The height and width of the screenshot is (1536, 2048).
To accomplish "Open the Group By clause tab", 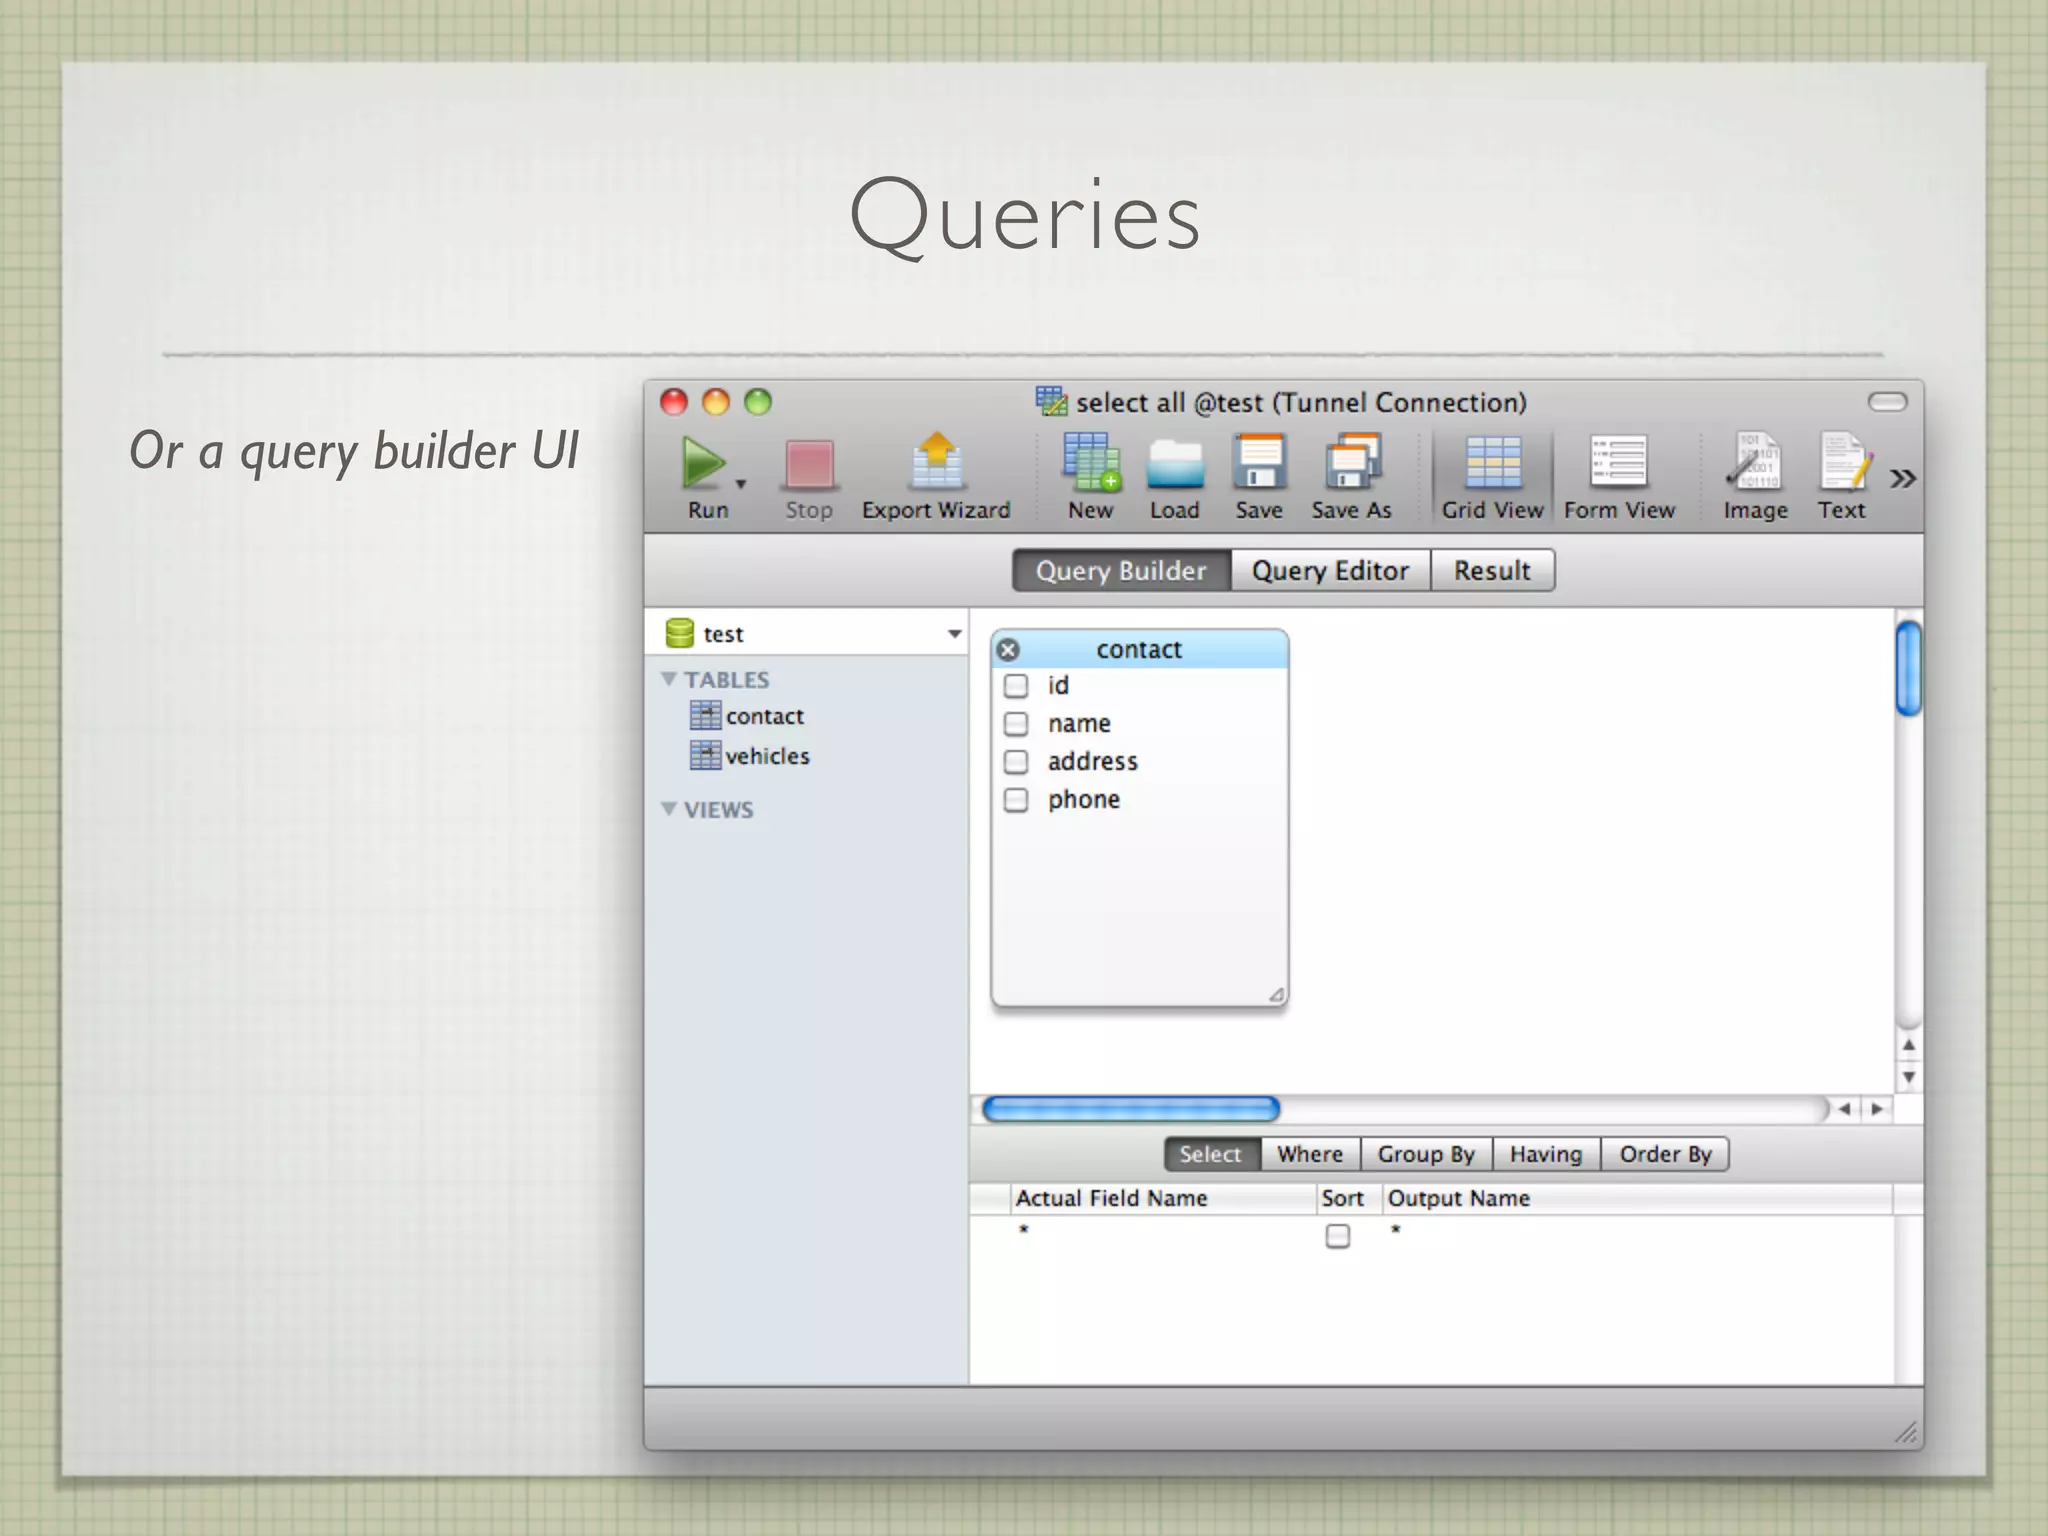I will [x=1426, y=1154].
